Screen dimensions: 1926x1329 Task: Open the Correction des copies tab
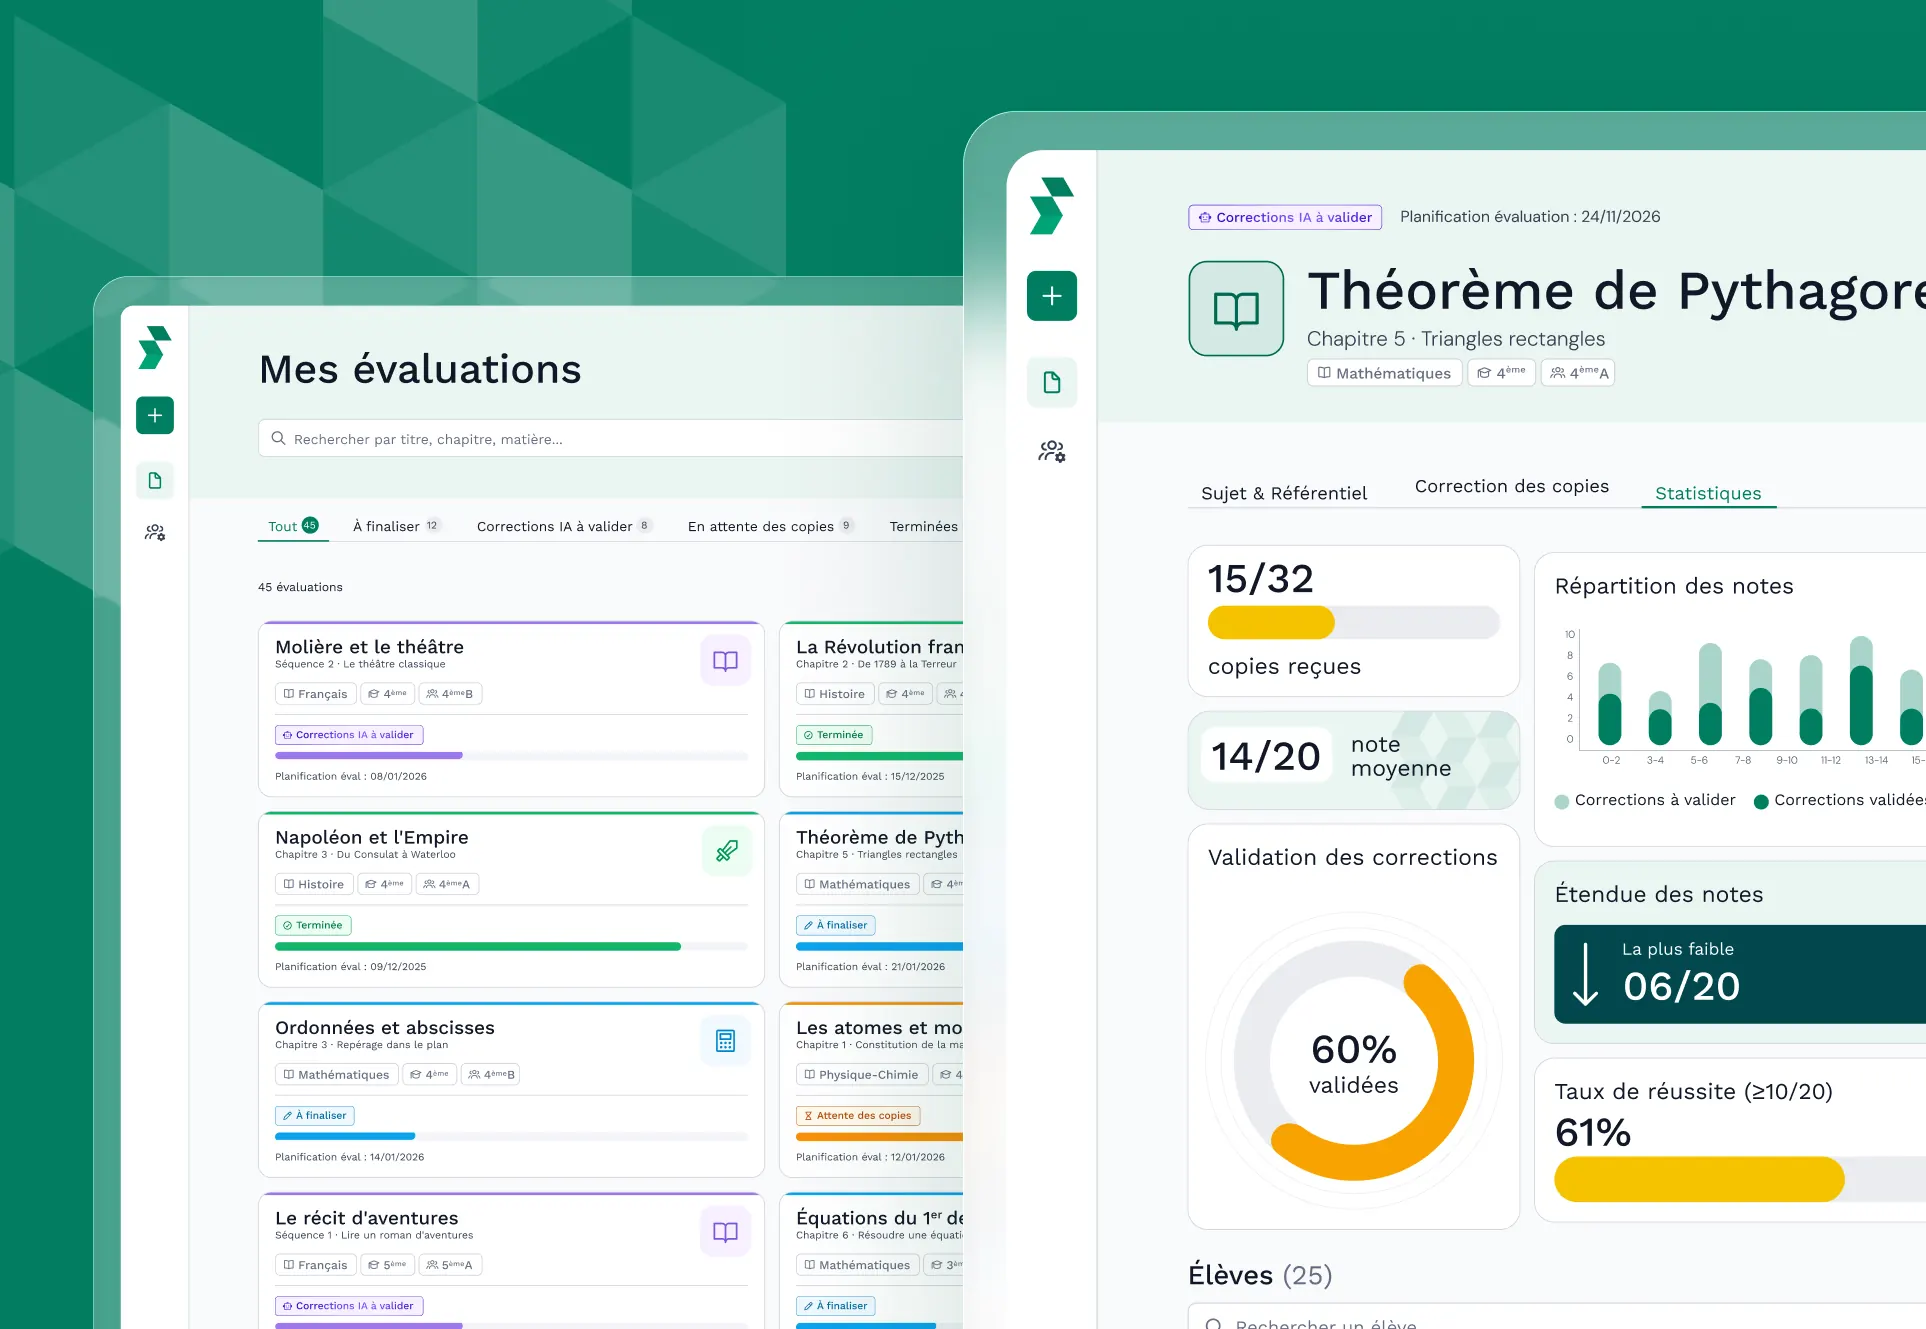(x=1512, y=486)
